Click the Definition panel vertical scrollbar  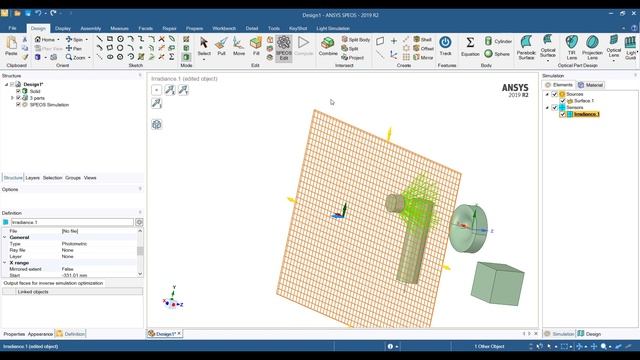pyautogui.click(x=140, y=252)
